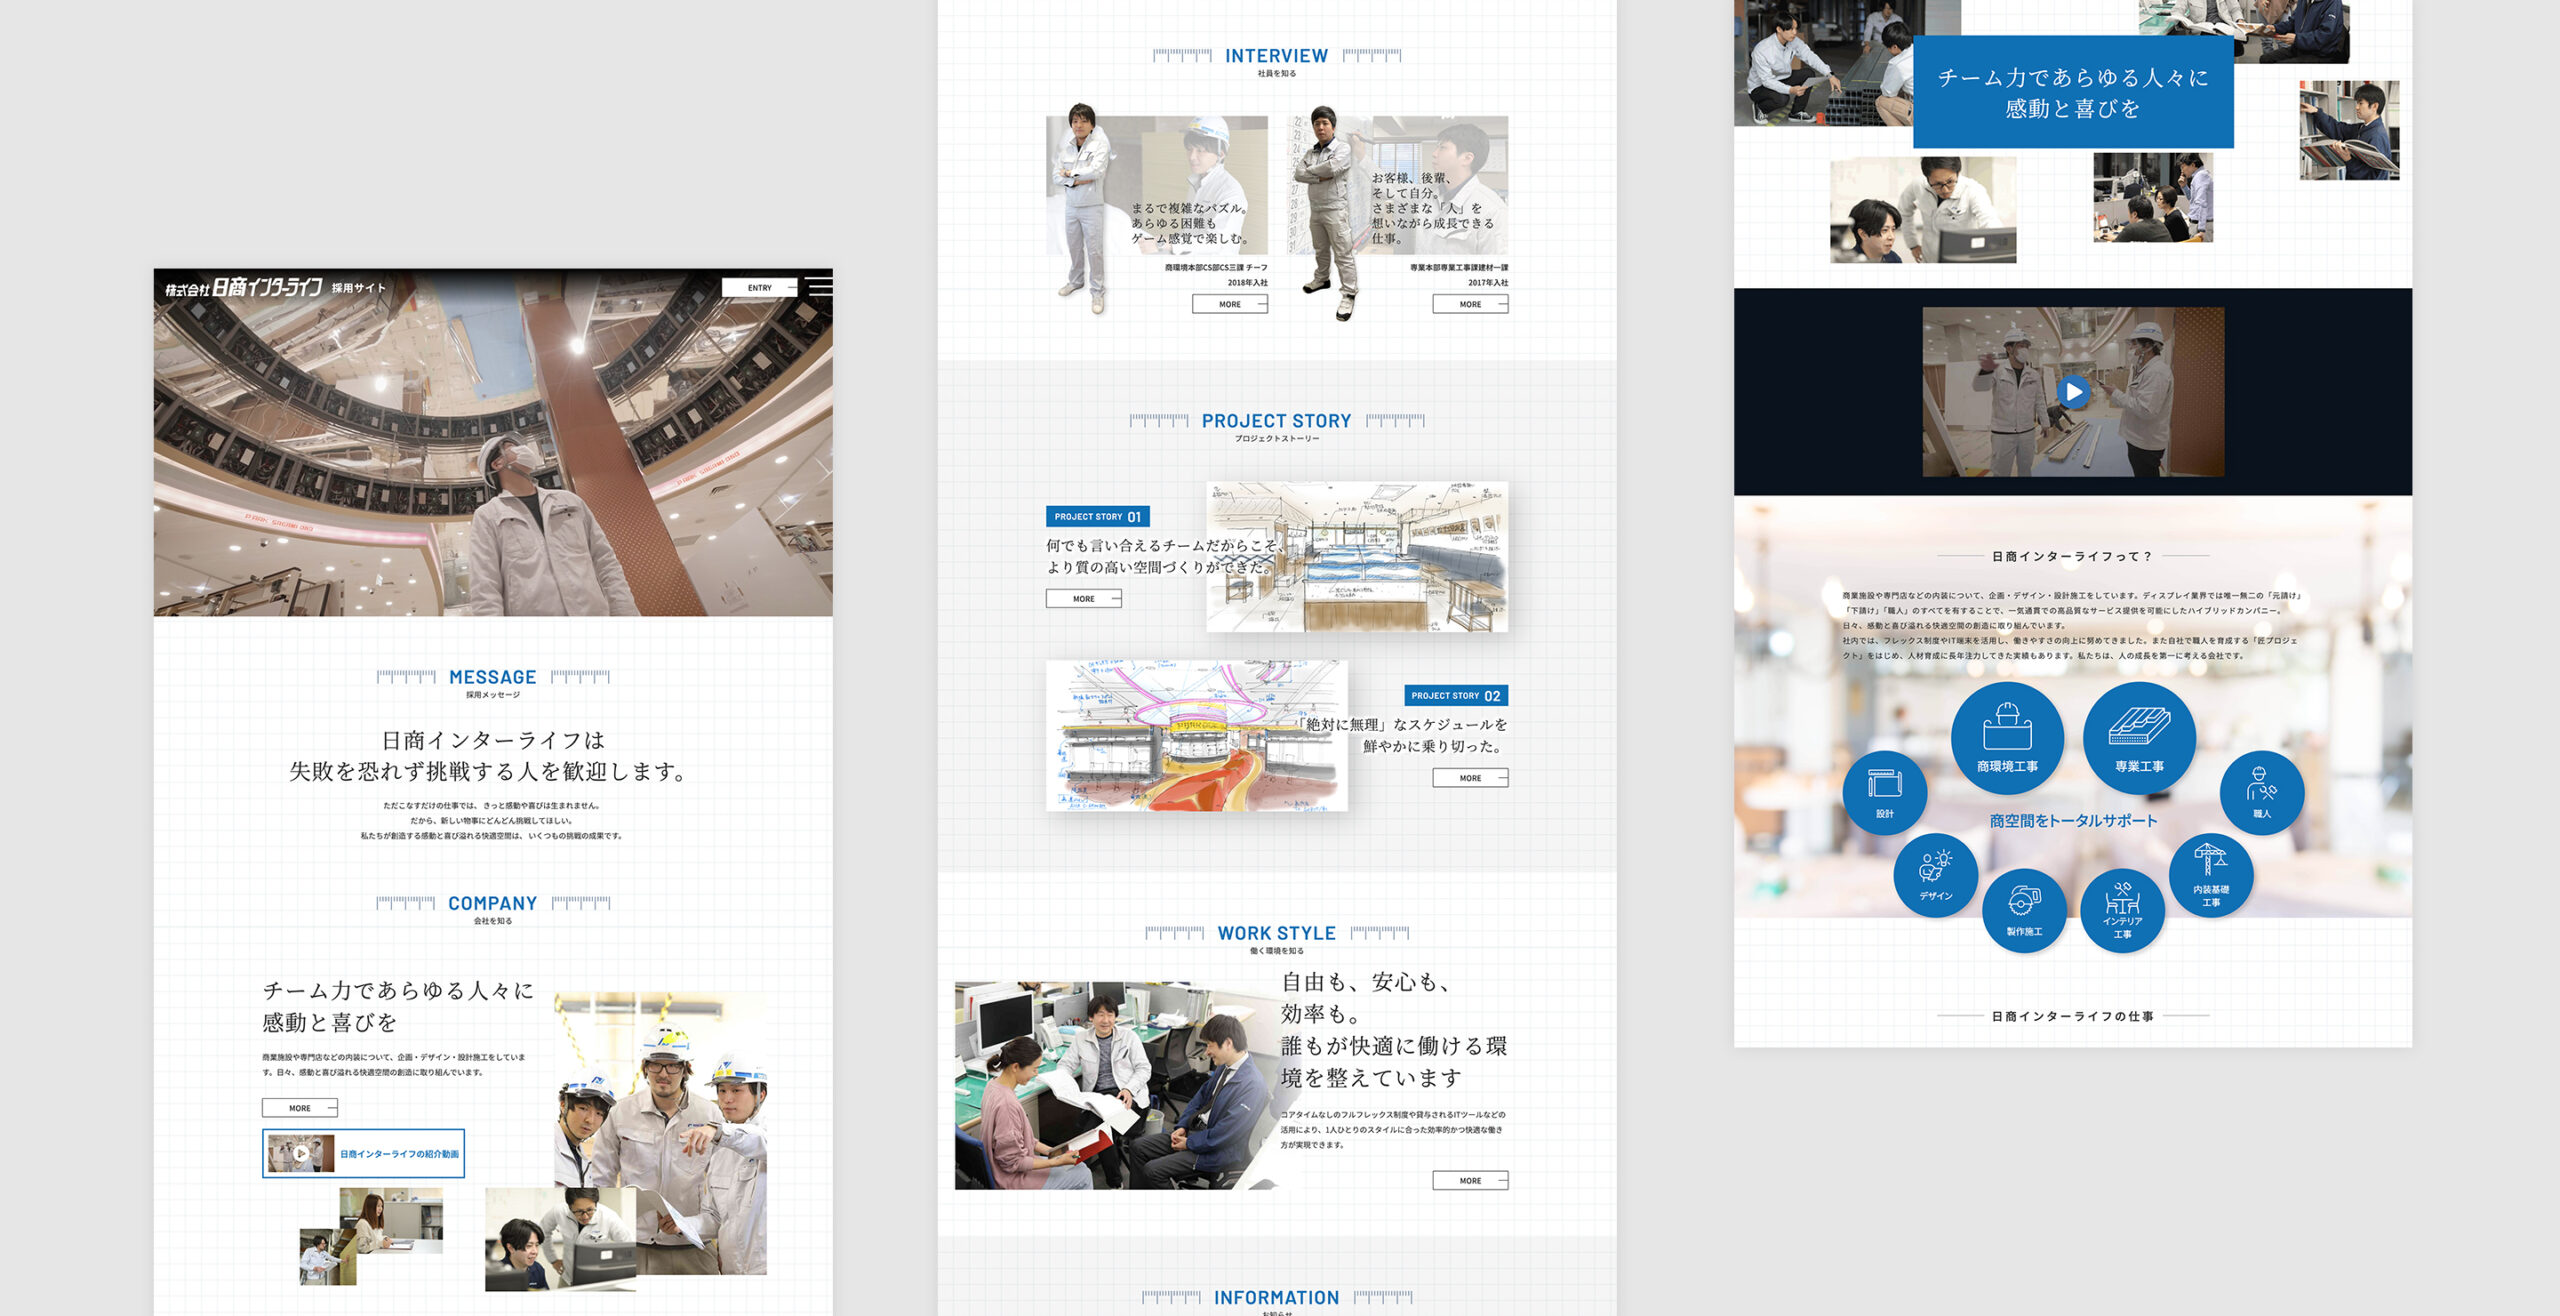Click the COMPANY section heading
2560x1316 pixels.
[x=492, y=903]
